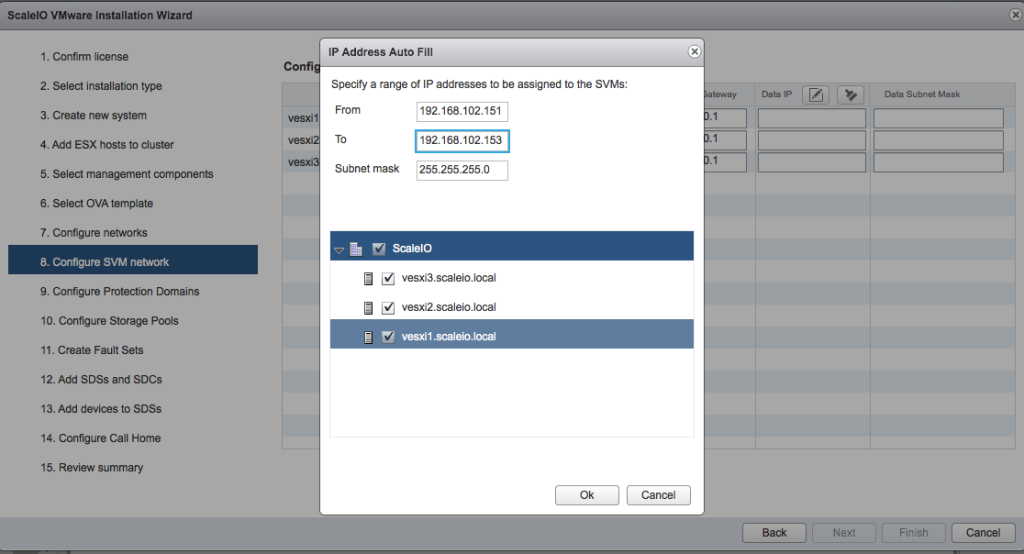Click the vesxi2 host server icon

(368, 308)
